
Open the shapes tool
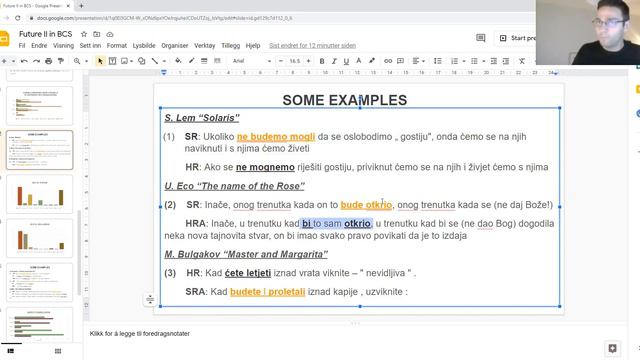click(142, 61)
